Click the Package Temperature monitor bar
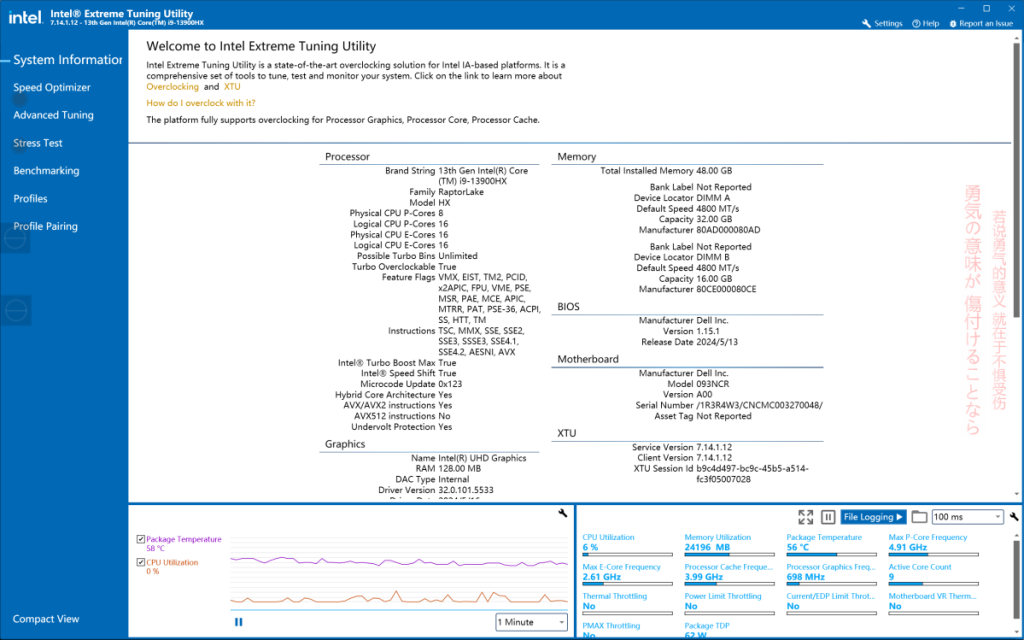1024x640 pixels. [831, 554]
